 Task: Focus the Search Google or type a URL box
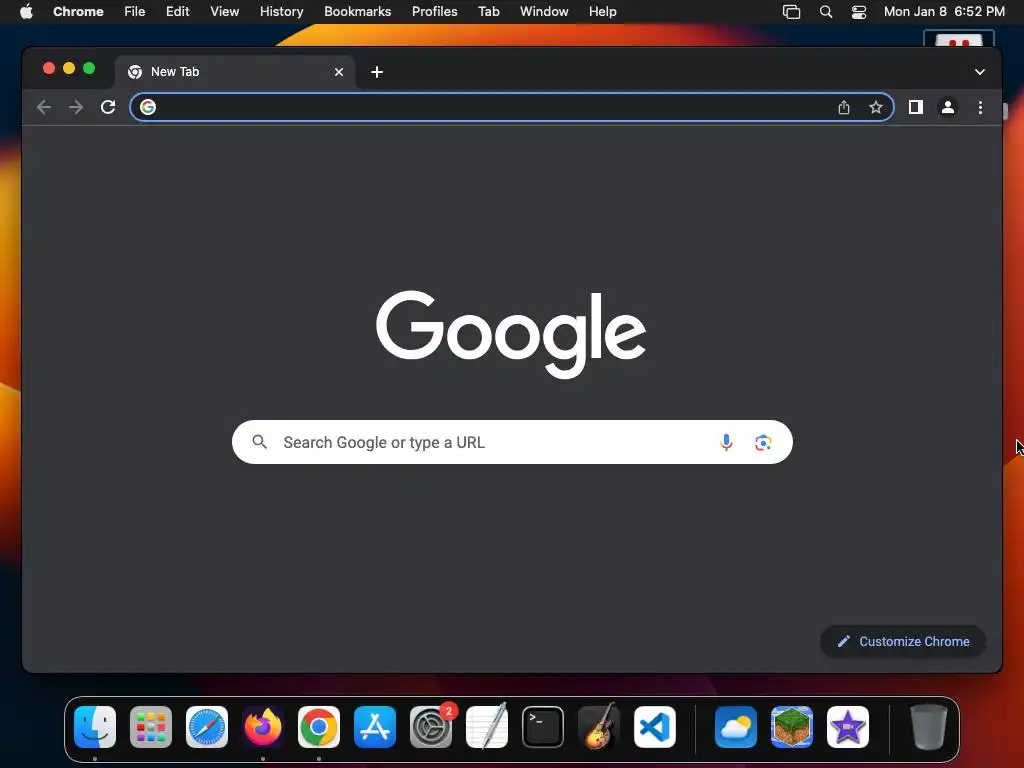[512, 442]
